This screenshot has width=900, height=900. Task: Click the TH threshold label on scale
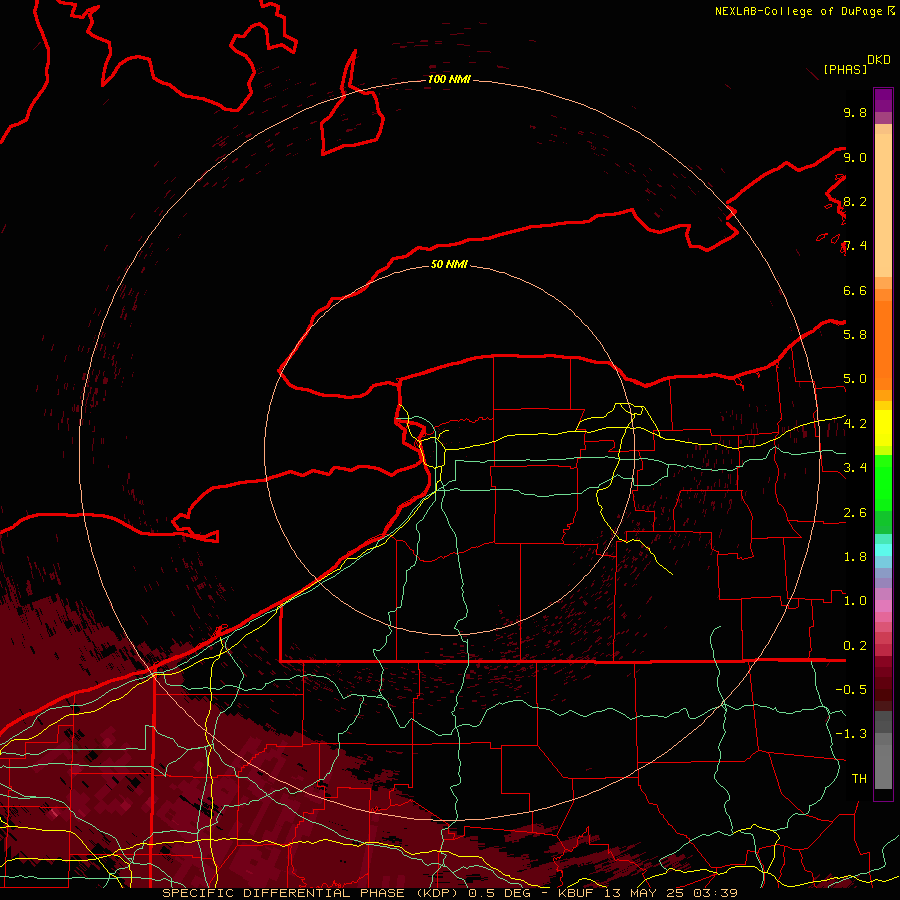tap(859, 779)
